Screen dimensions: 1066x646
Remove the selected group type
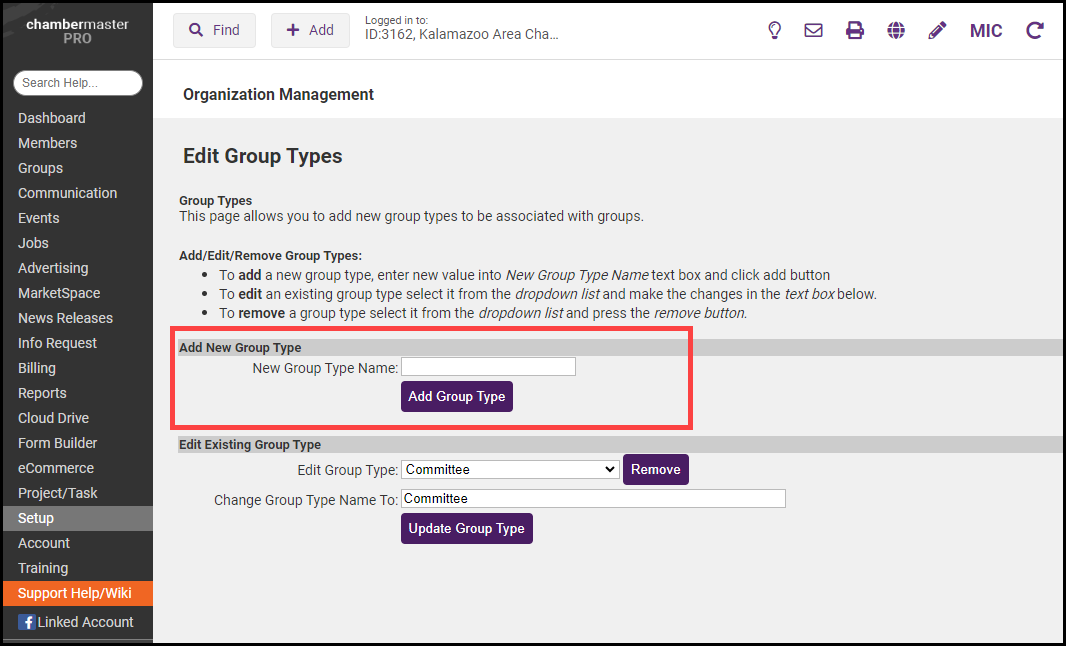(655, 469)
